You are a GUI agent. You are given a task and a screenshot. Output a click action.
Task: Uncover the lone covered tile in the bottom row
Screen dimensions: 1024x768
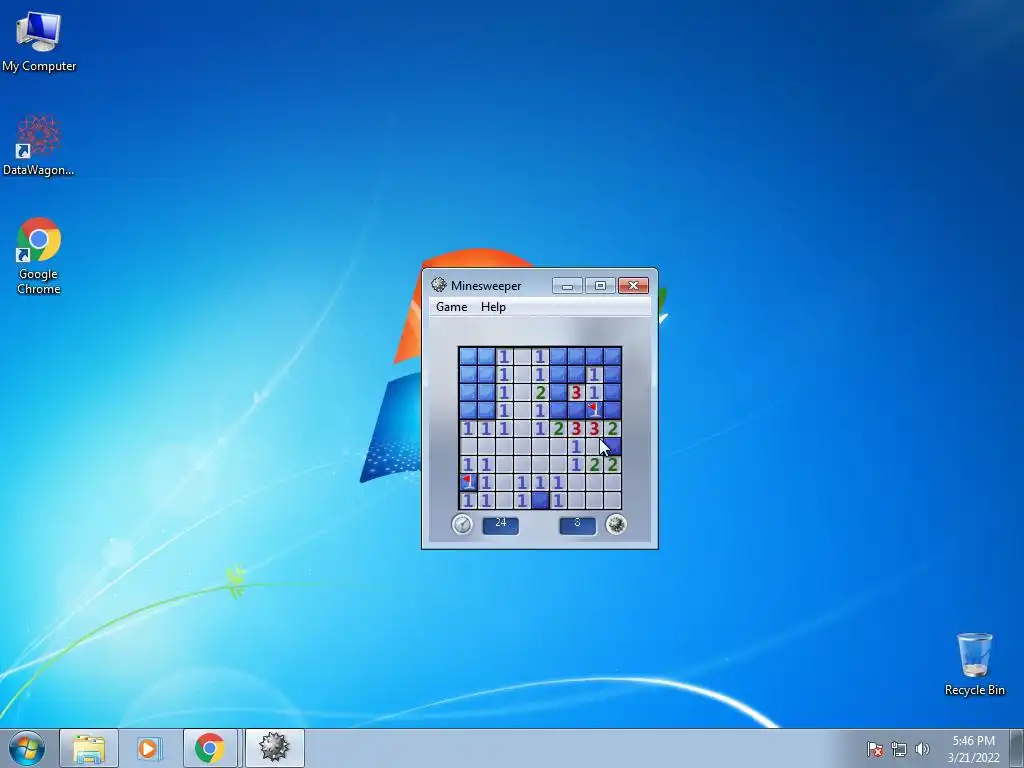(x=540, y=501)
